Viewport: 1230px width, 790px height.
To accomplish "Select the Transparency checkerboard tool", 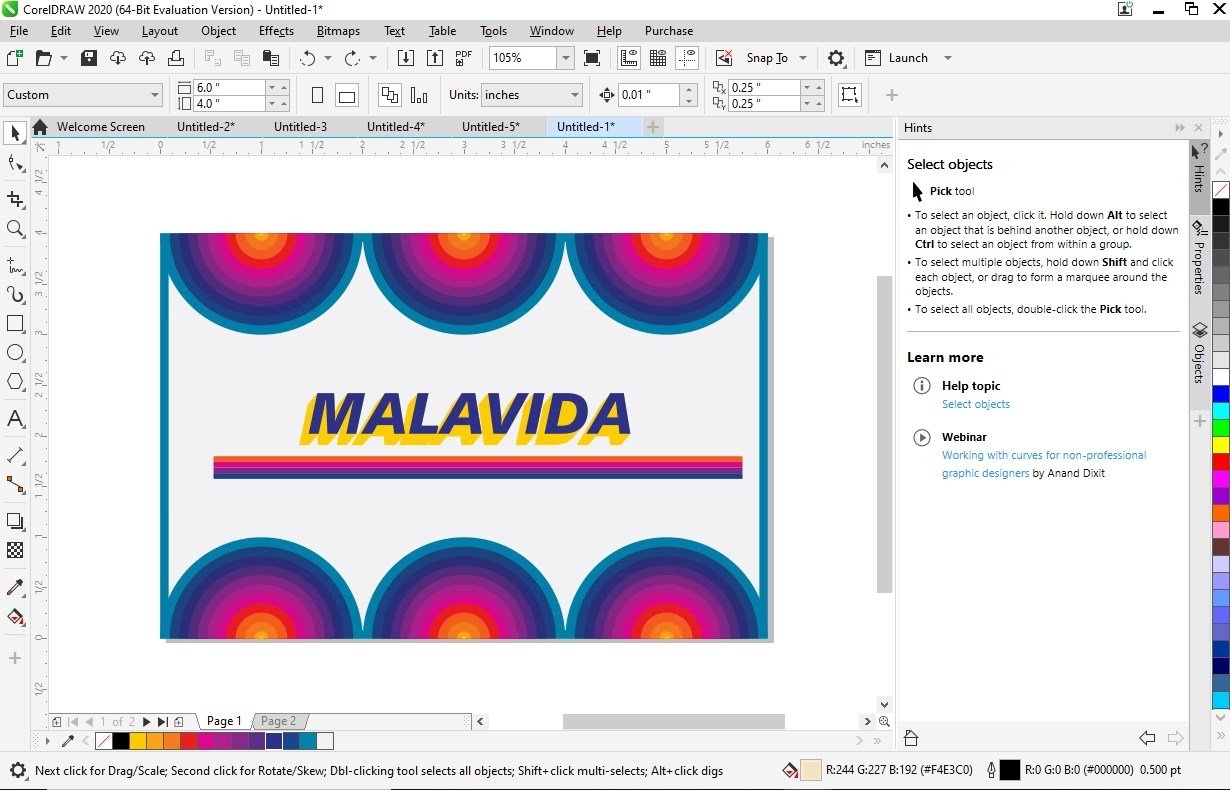I will 15,550.
